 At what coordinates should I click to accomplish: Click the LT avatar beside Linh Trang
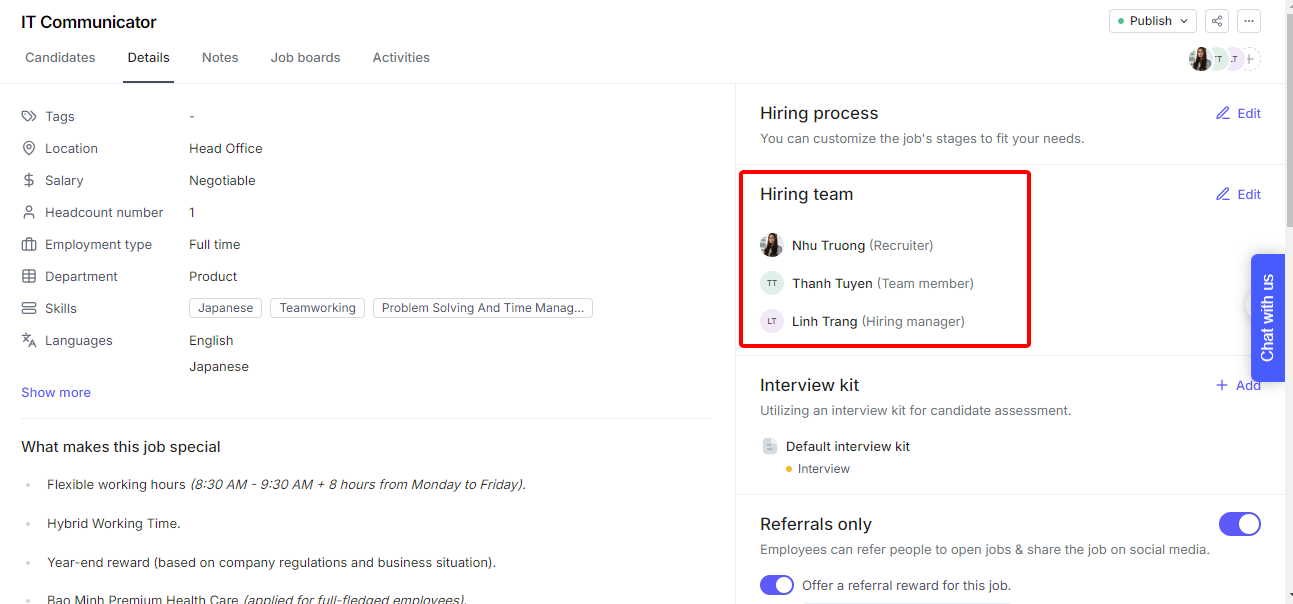pos(771,321)
